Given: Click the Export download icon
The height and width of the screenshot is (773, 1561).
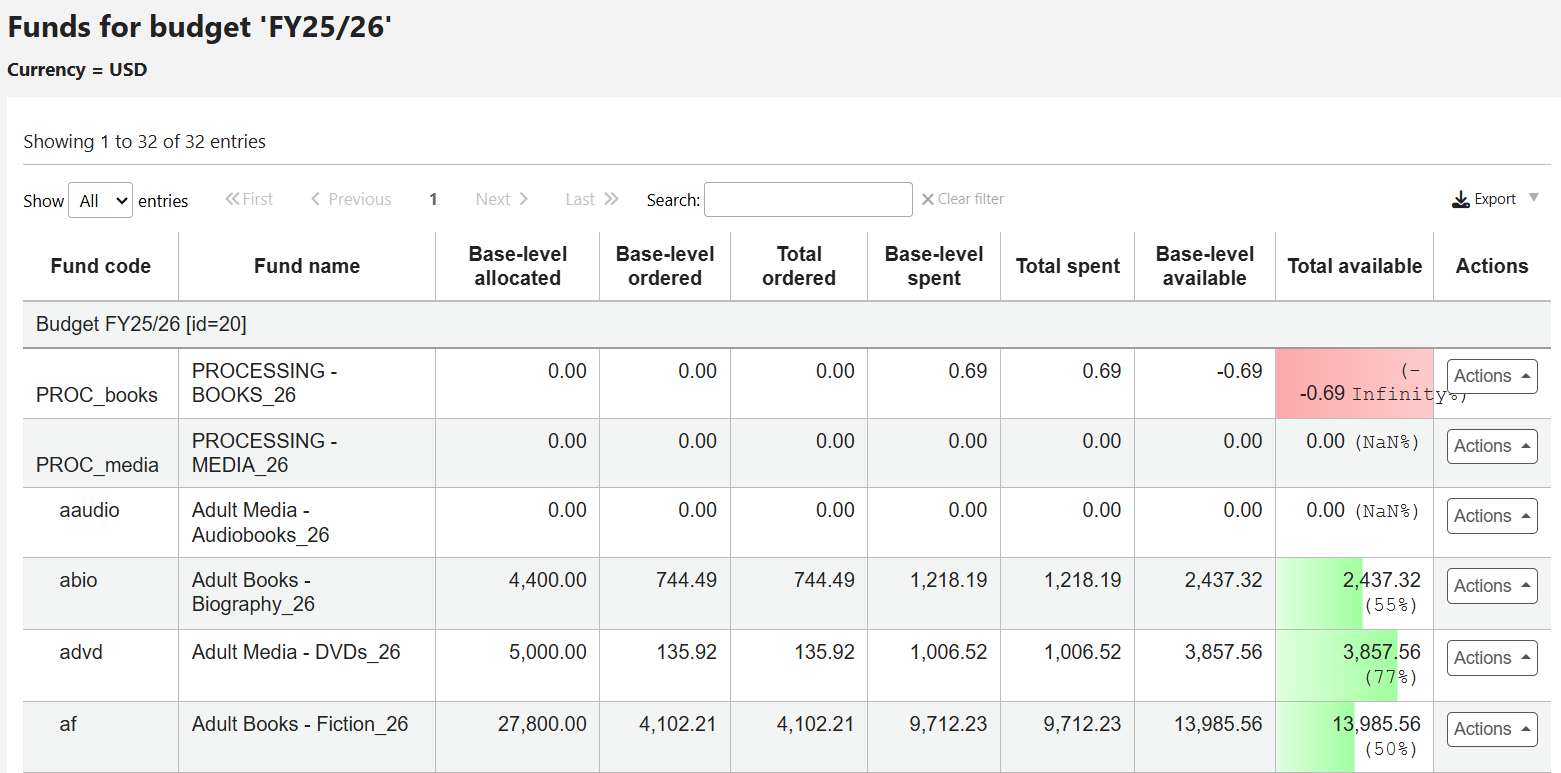Looking at the screenshot, I should click(x=1460, y=200).
